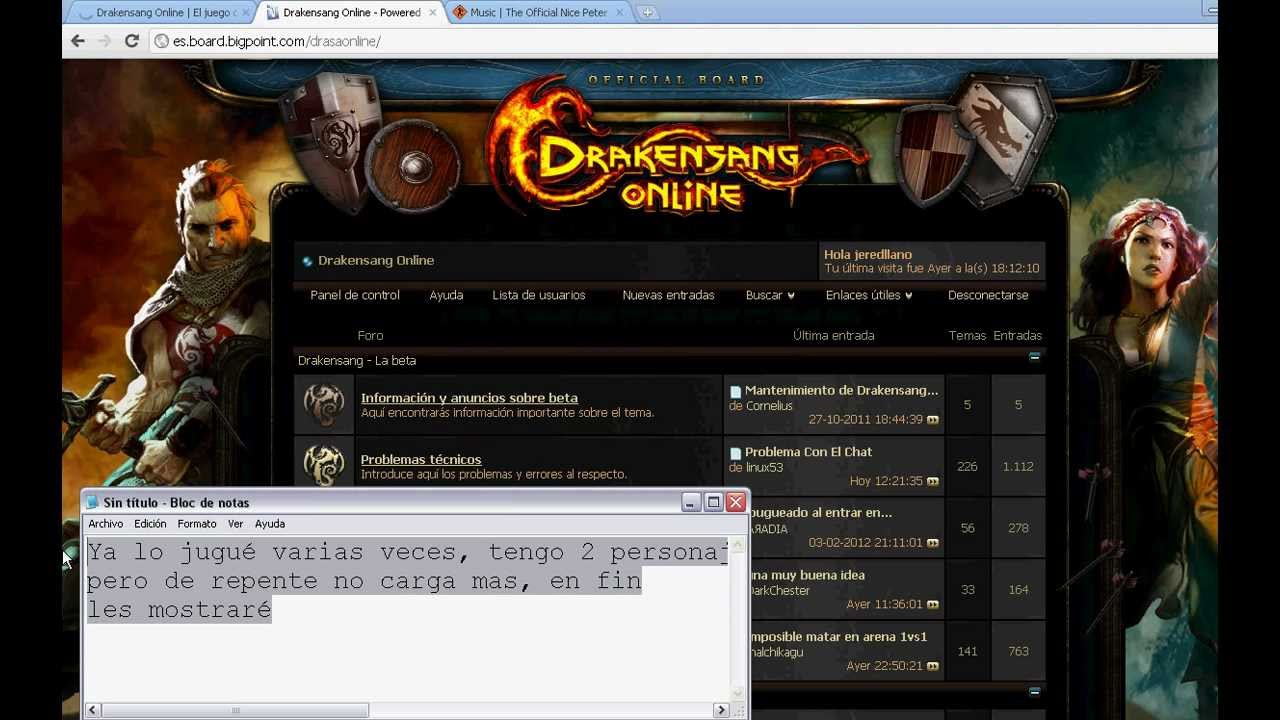
Task: Click the forum icon beside 'Problemas técnicos'
Action: pyautogui.click(x=324, y=466)
